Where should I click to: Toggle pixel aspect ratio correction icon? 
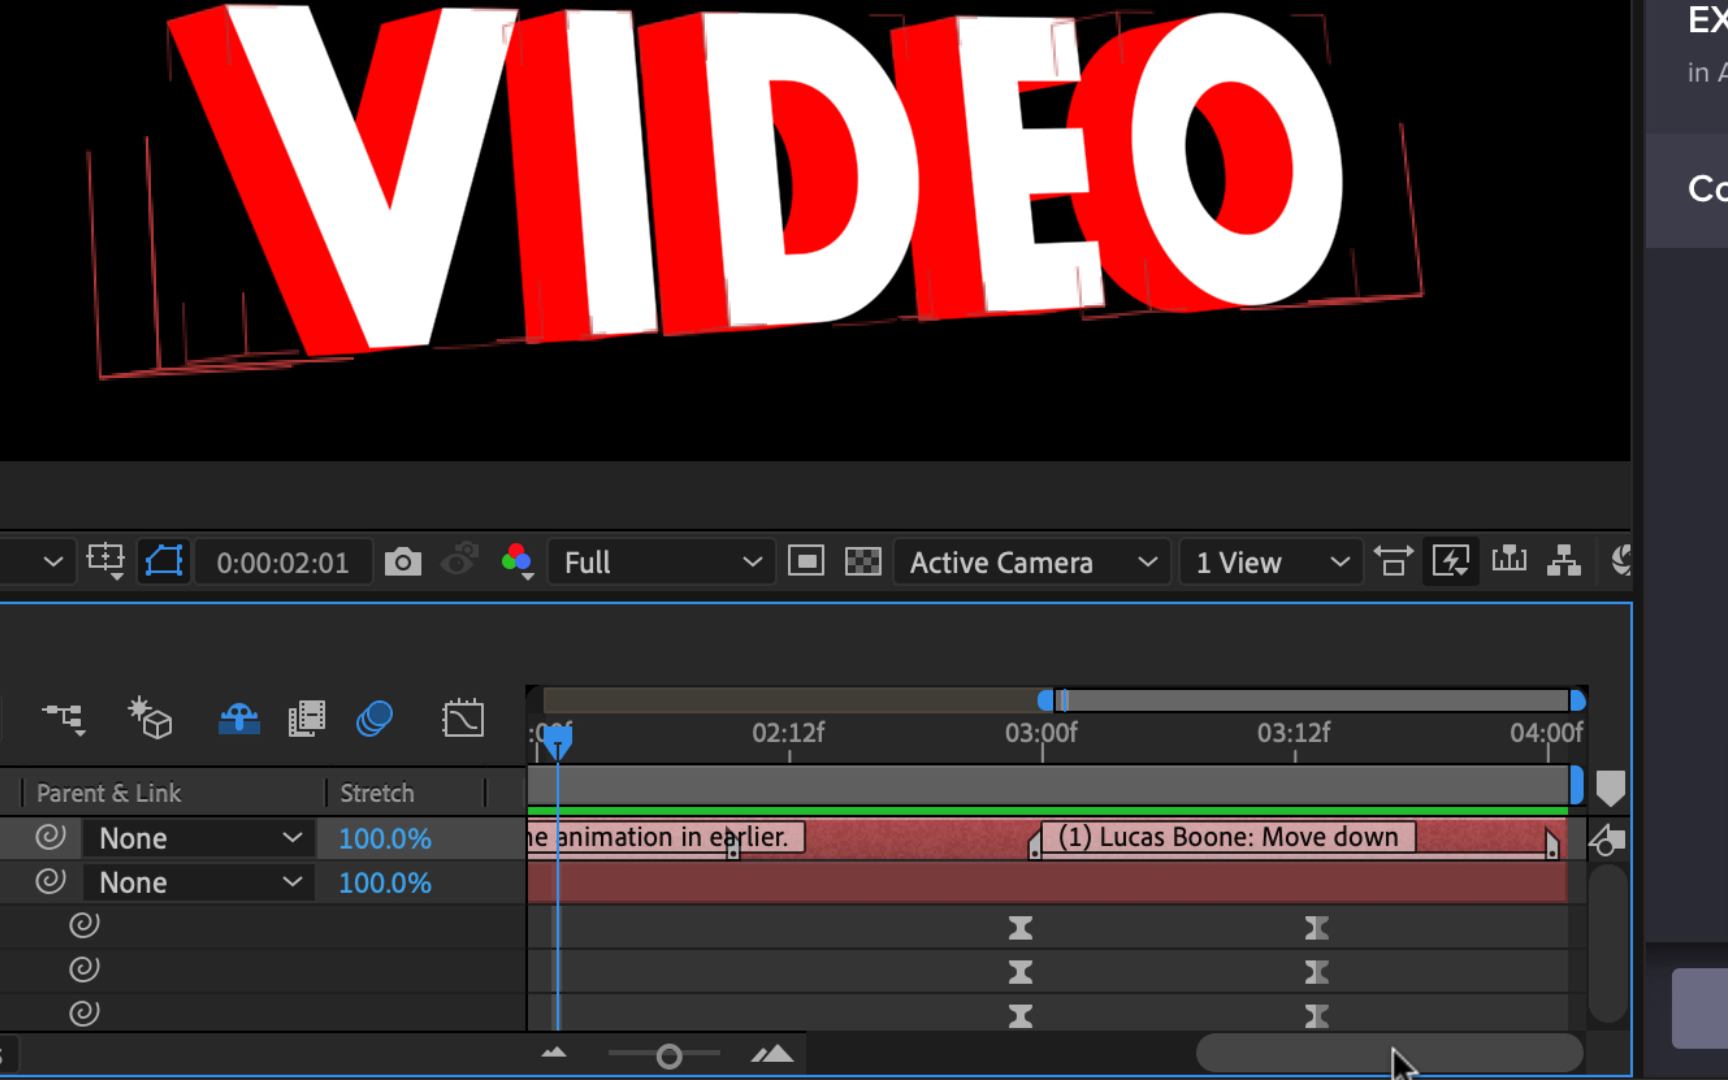click(x=1393, y=561)
